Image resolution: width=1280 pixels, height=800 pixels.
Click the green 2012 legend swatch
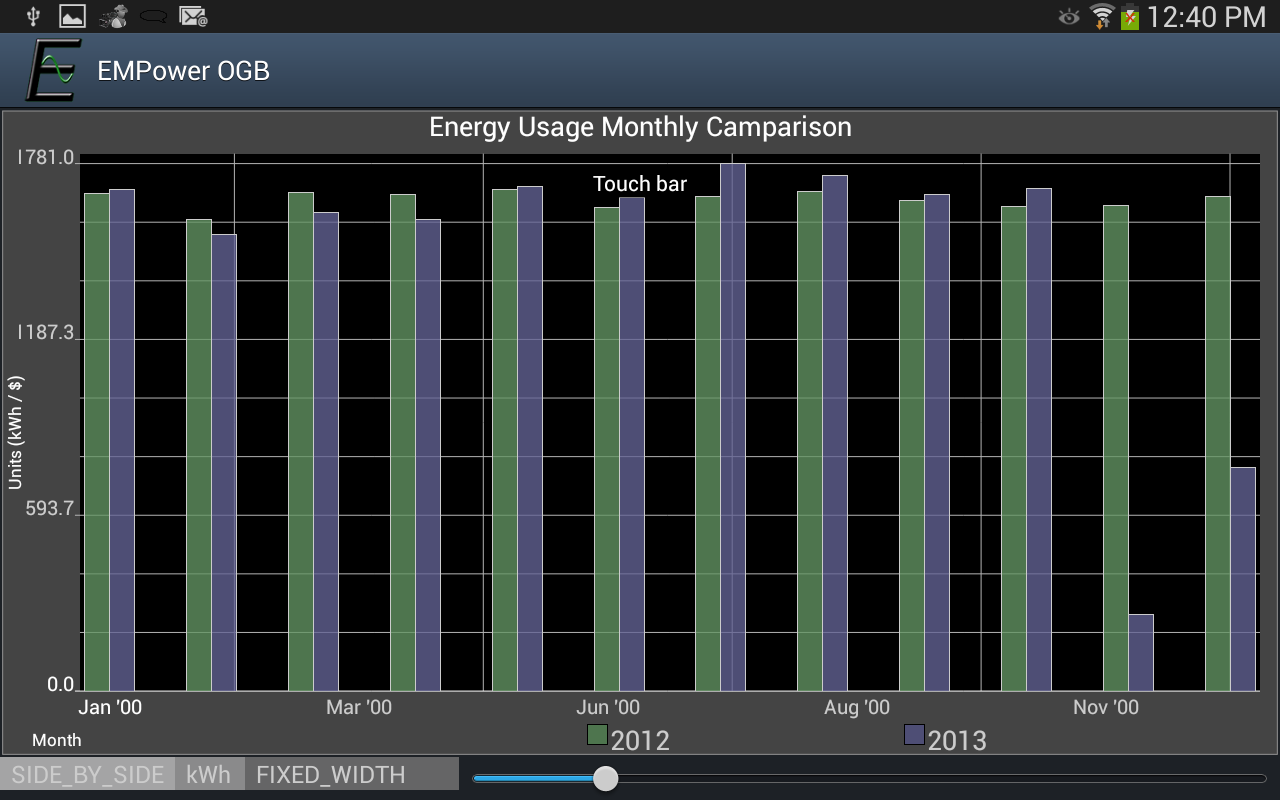(x=597, y=735)
